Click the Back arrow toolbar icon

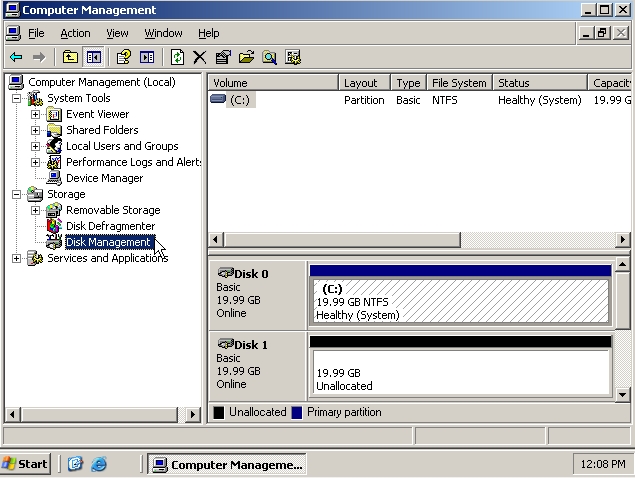tap(16, 57)
